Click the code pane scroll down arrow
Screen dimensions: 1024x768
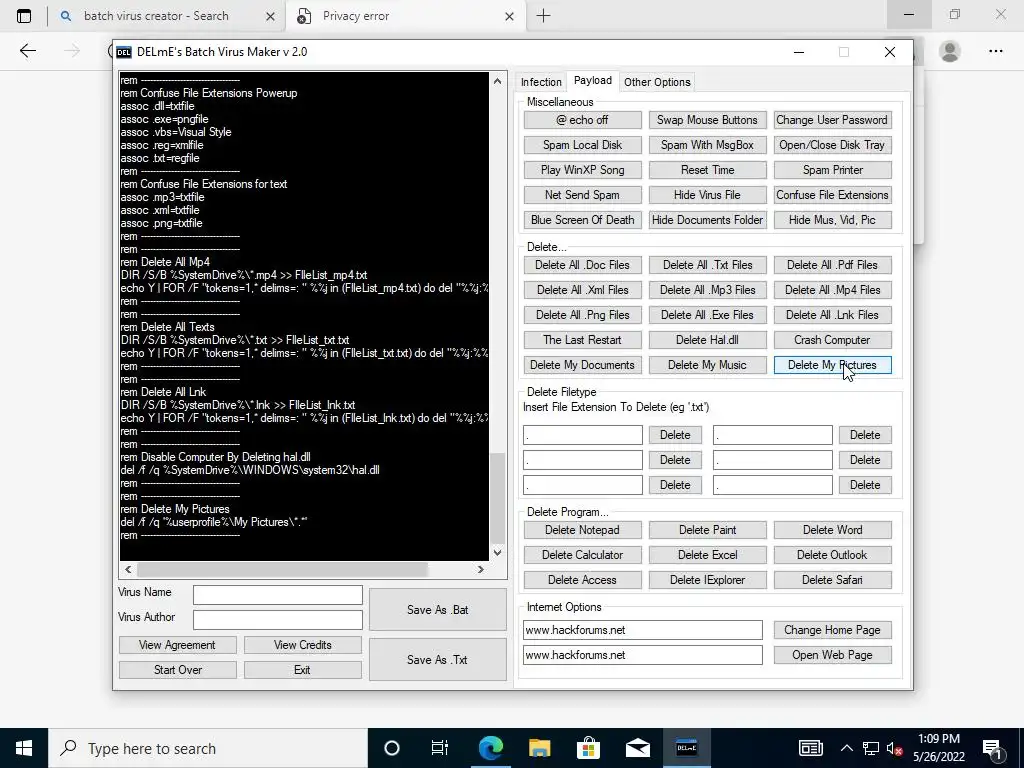point(498,552)
